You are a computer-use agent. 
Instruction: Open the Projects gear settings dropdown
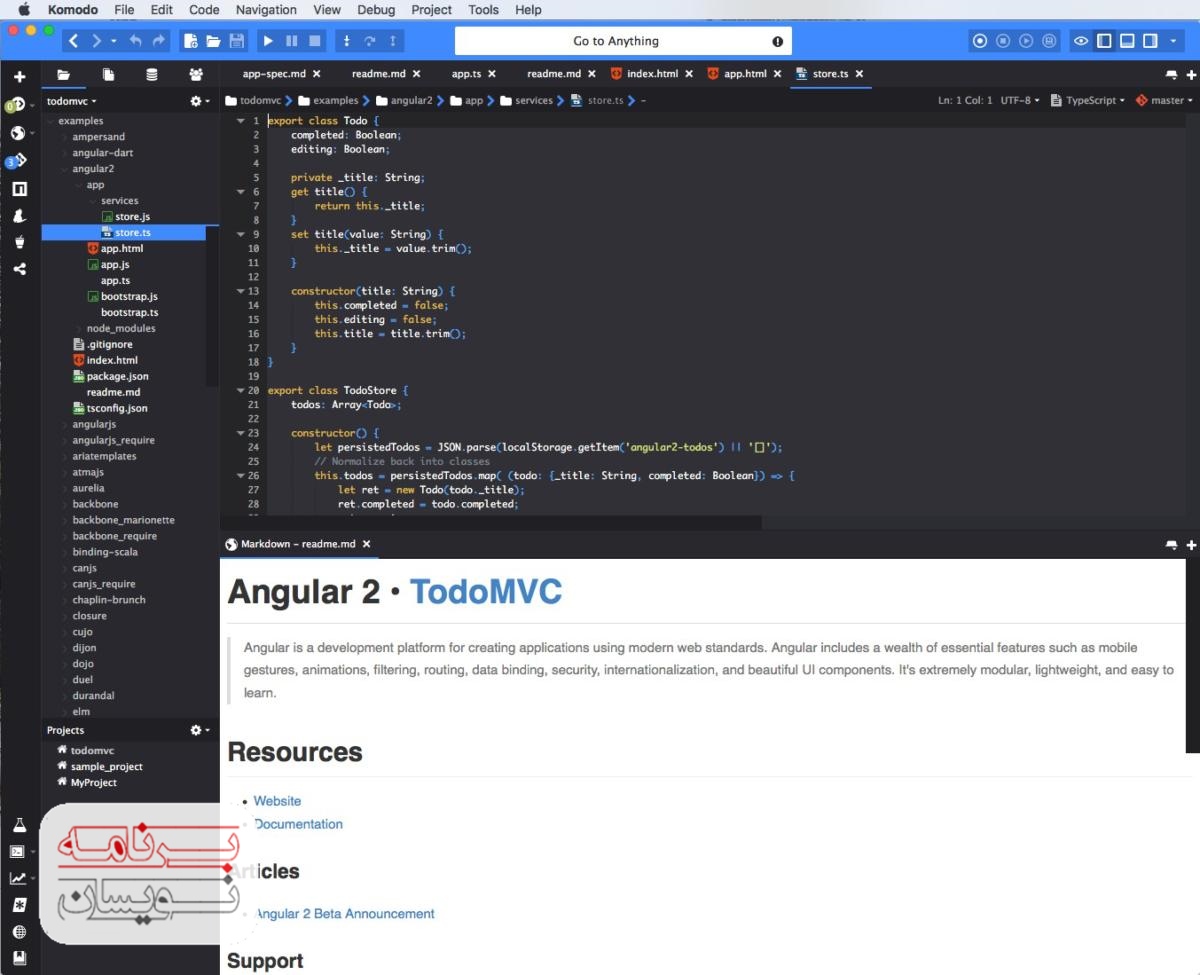[x=200, y=730]
